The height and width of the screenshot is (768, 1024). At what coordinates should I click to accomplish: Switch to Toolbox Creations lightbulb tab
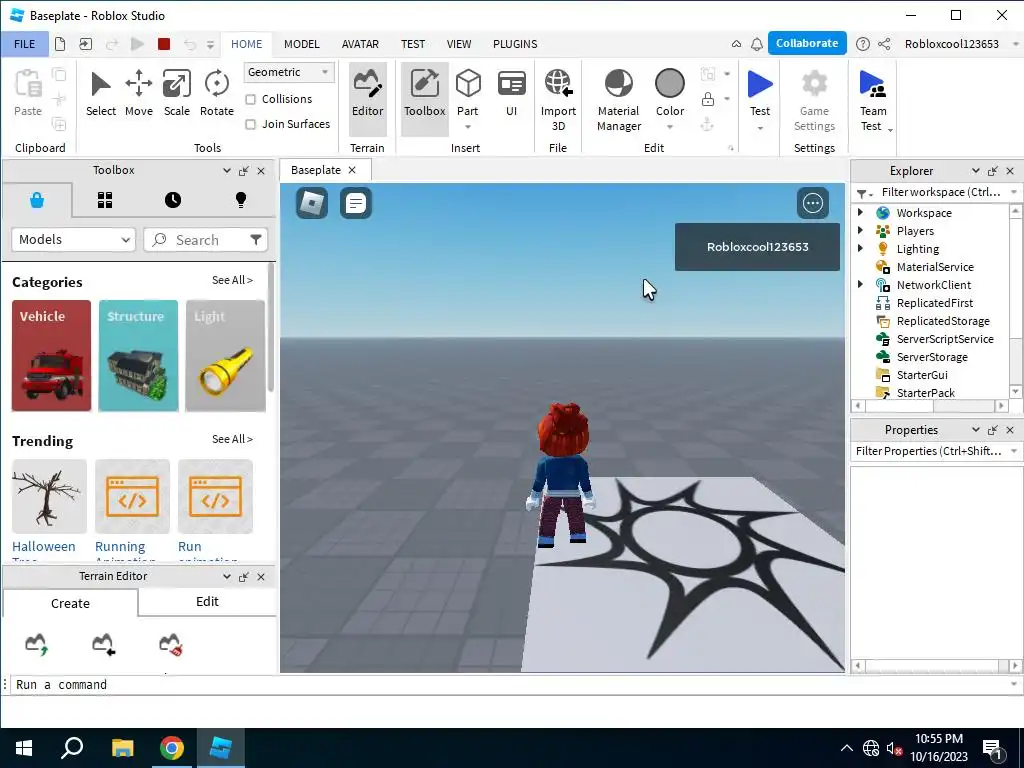click(241, 200)
